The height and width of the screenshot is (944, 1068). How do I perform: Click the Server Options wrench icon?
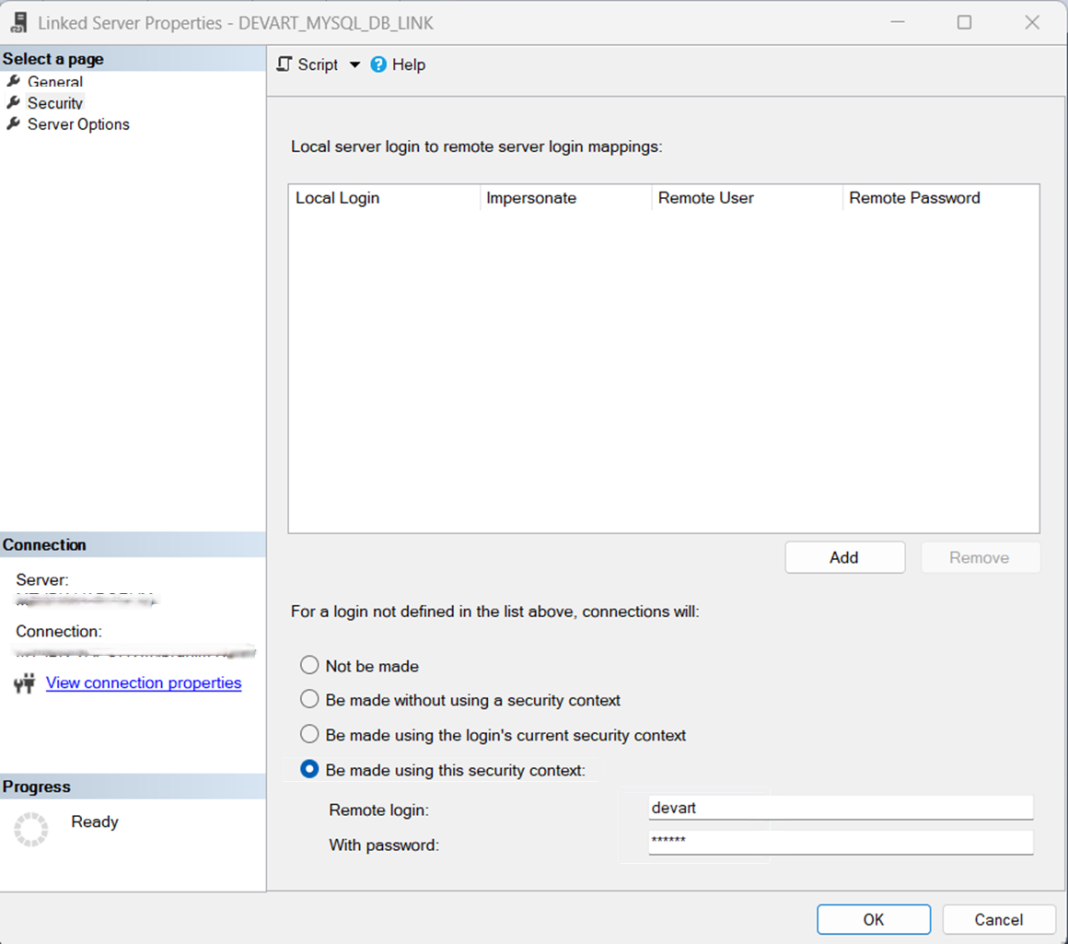click(13, 125)
